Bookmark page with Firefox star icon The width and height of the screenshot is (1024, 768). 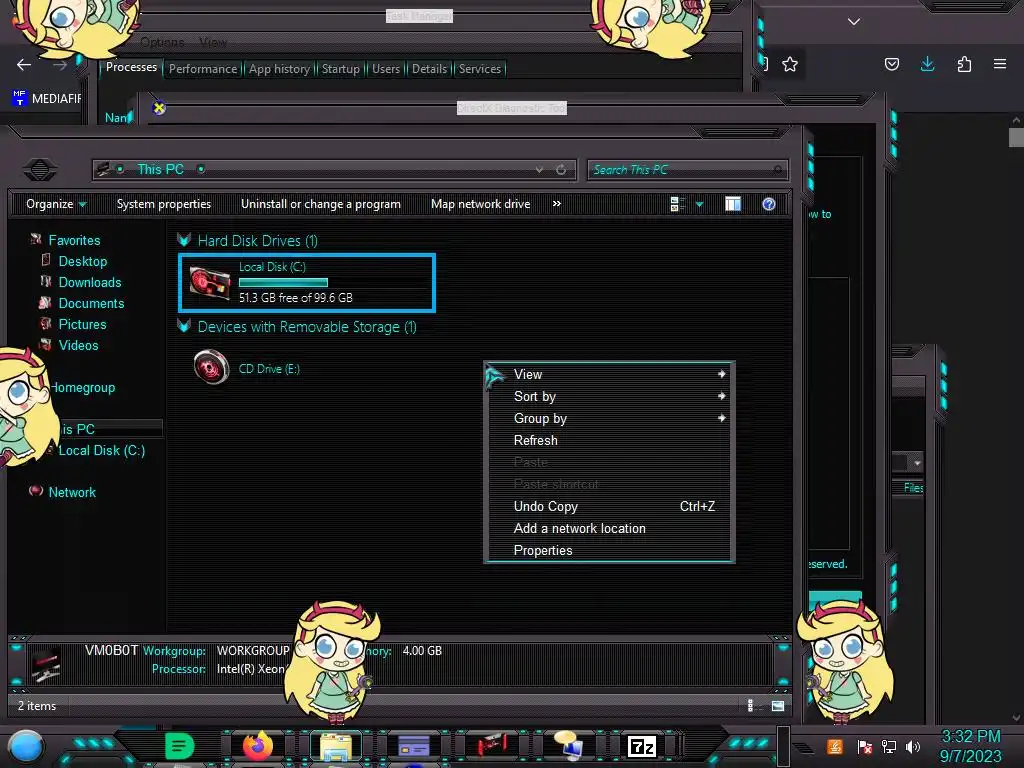(790, 64)
